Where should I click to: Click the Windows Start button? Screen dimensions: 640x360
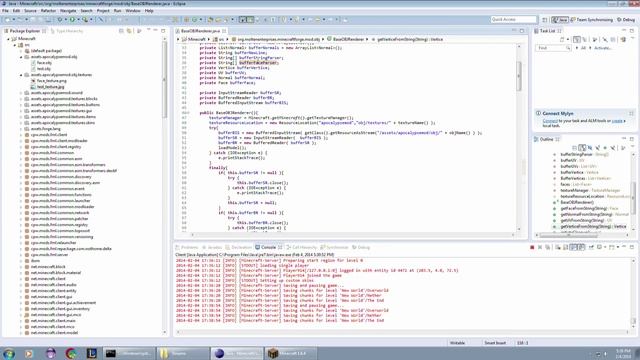[9, 353]
